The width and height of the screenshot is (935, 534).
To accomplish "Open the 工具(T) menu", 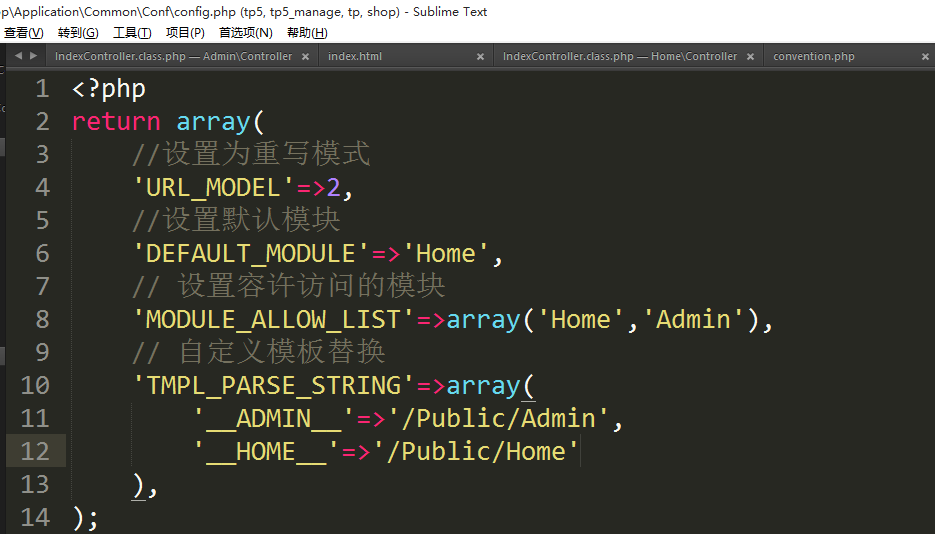I will (x=132, y=32).
